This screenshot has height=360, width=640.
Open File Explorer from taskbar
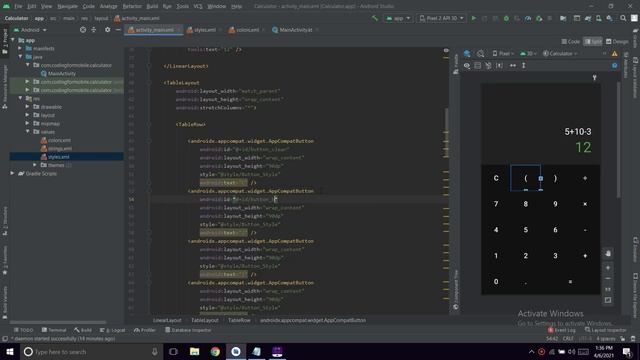(x=194, y=351)
